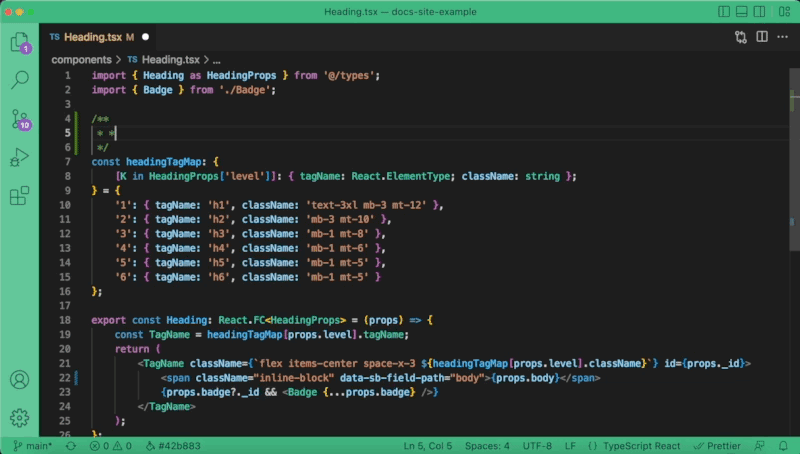Open the editor More Actions menu
Viewport: 800px width, 454px height.
pyautogui.click(x=782, y=37)
